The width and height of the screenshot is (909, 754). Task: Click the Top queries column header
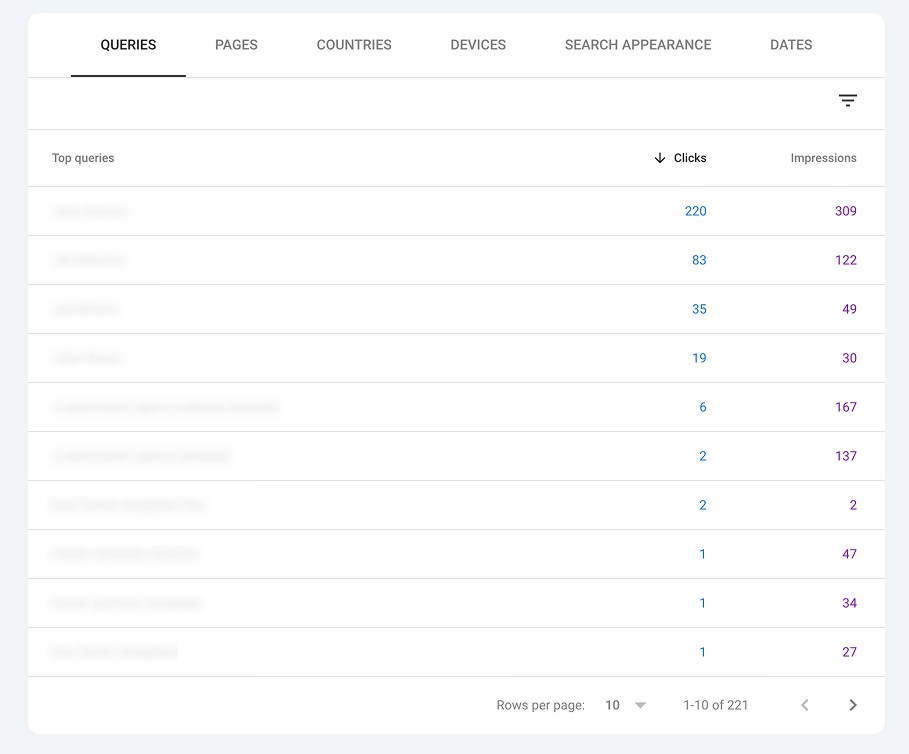[83, 158]
